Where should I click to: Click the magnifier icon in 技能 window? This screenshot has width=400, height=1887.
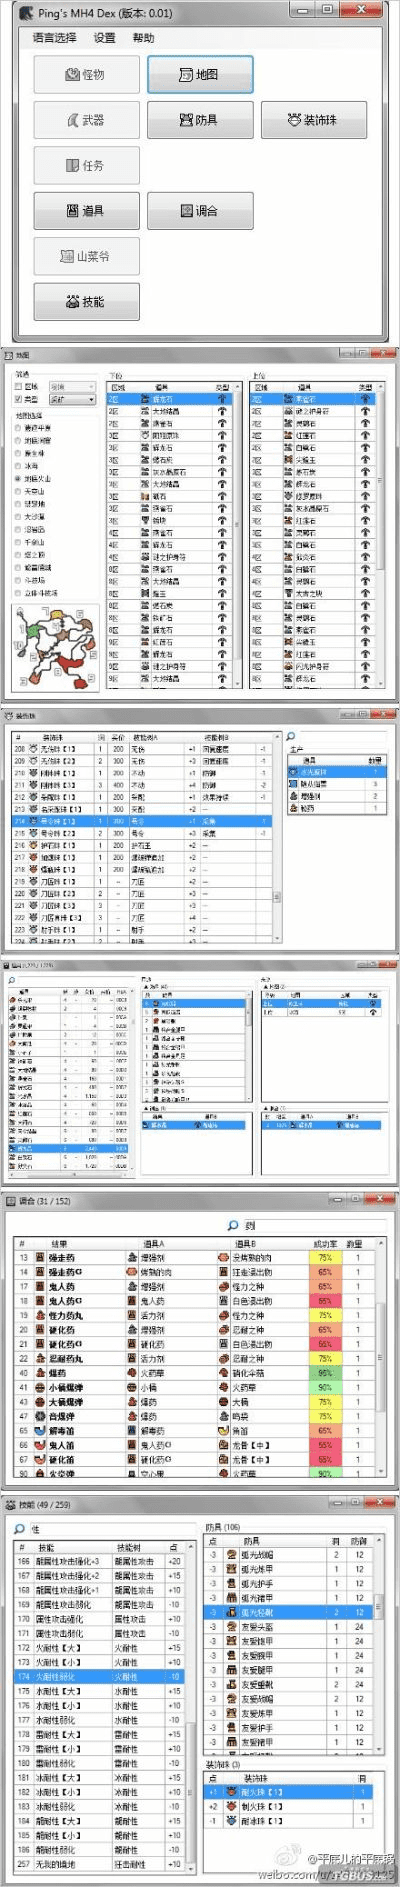pos(19,1529)
